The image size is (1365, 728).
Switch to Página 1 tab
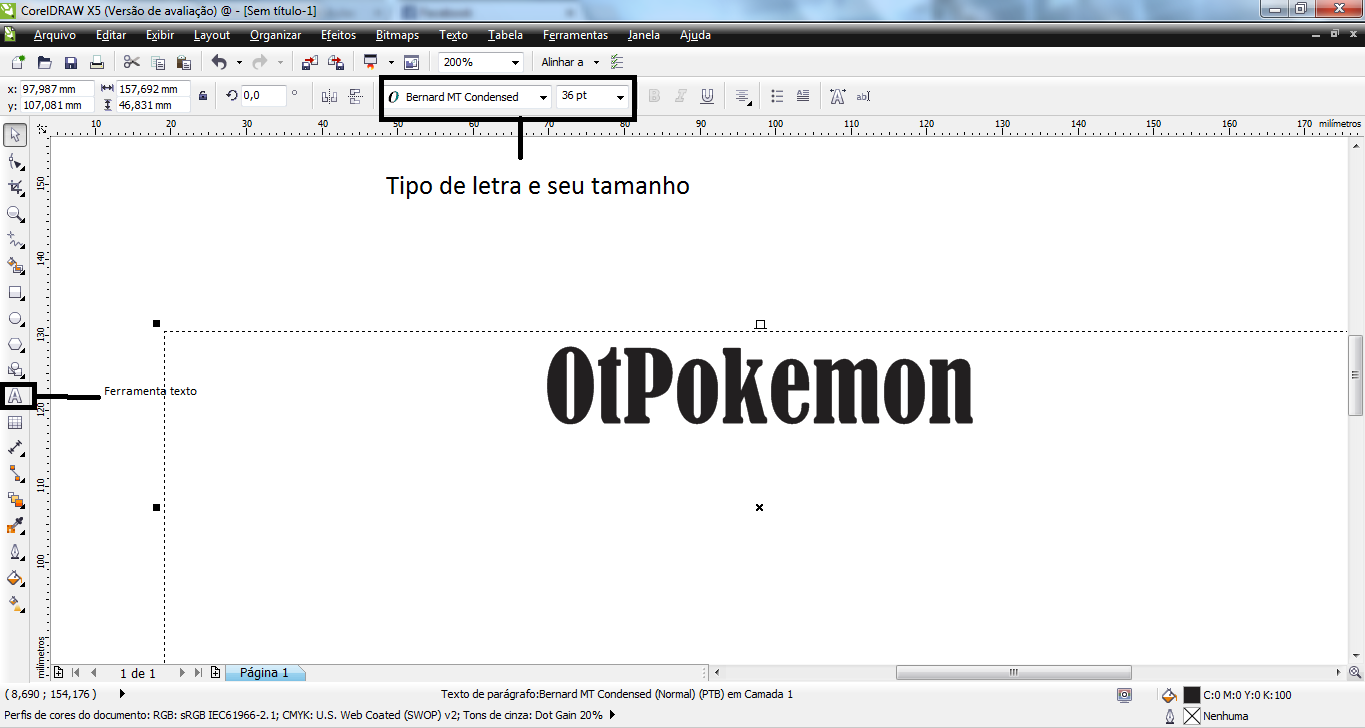pyautogui.click(x=264, y=673)
